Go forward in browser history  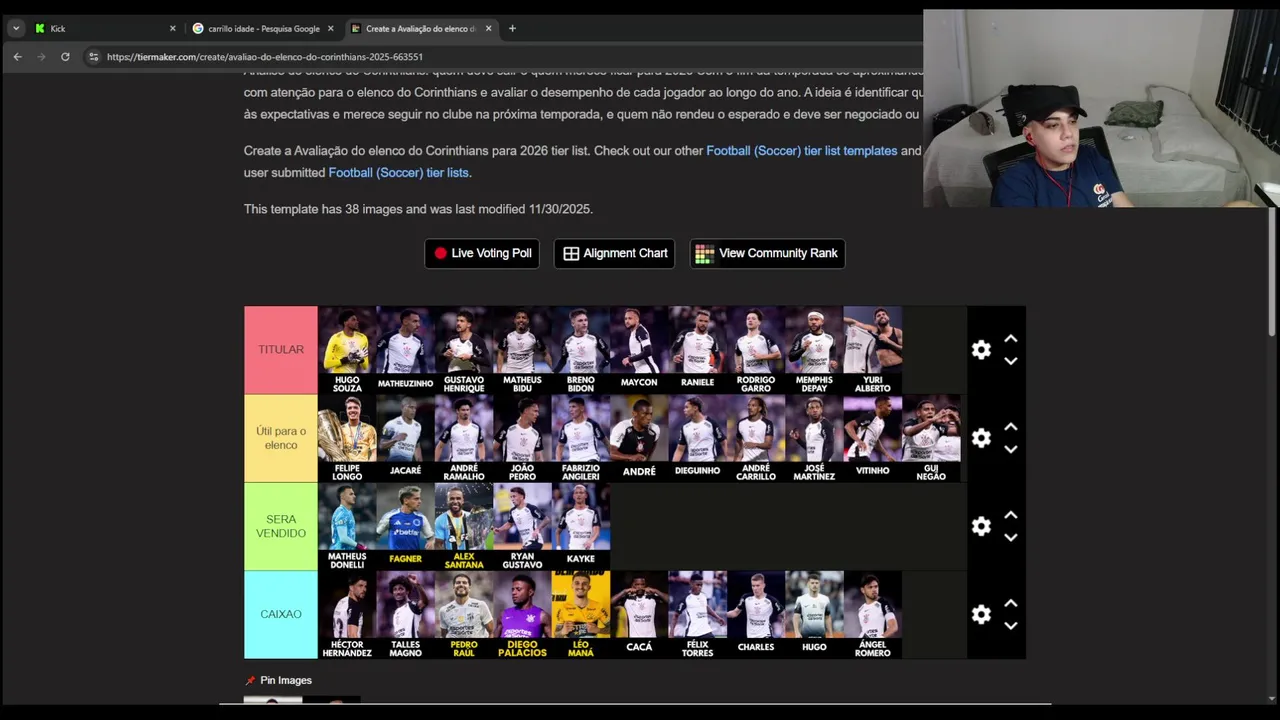pyautogui.click(x=41, y=57)
